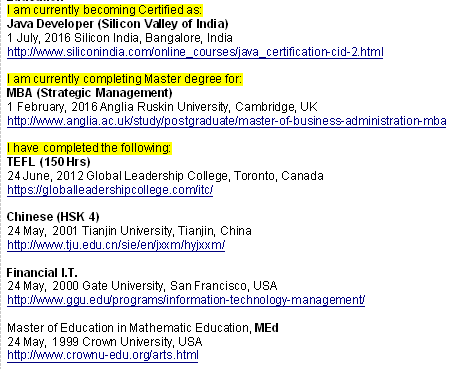Click the highlighted 'currently completing Master degree for' text
473x369 pixels.
[x=137, y=79]
